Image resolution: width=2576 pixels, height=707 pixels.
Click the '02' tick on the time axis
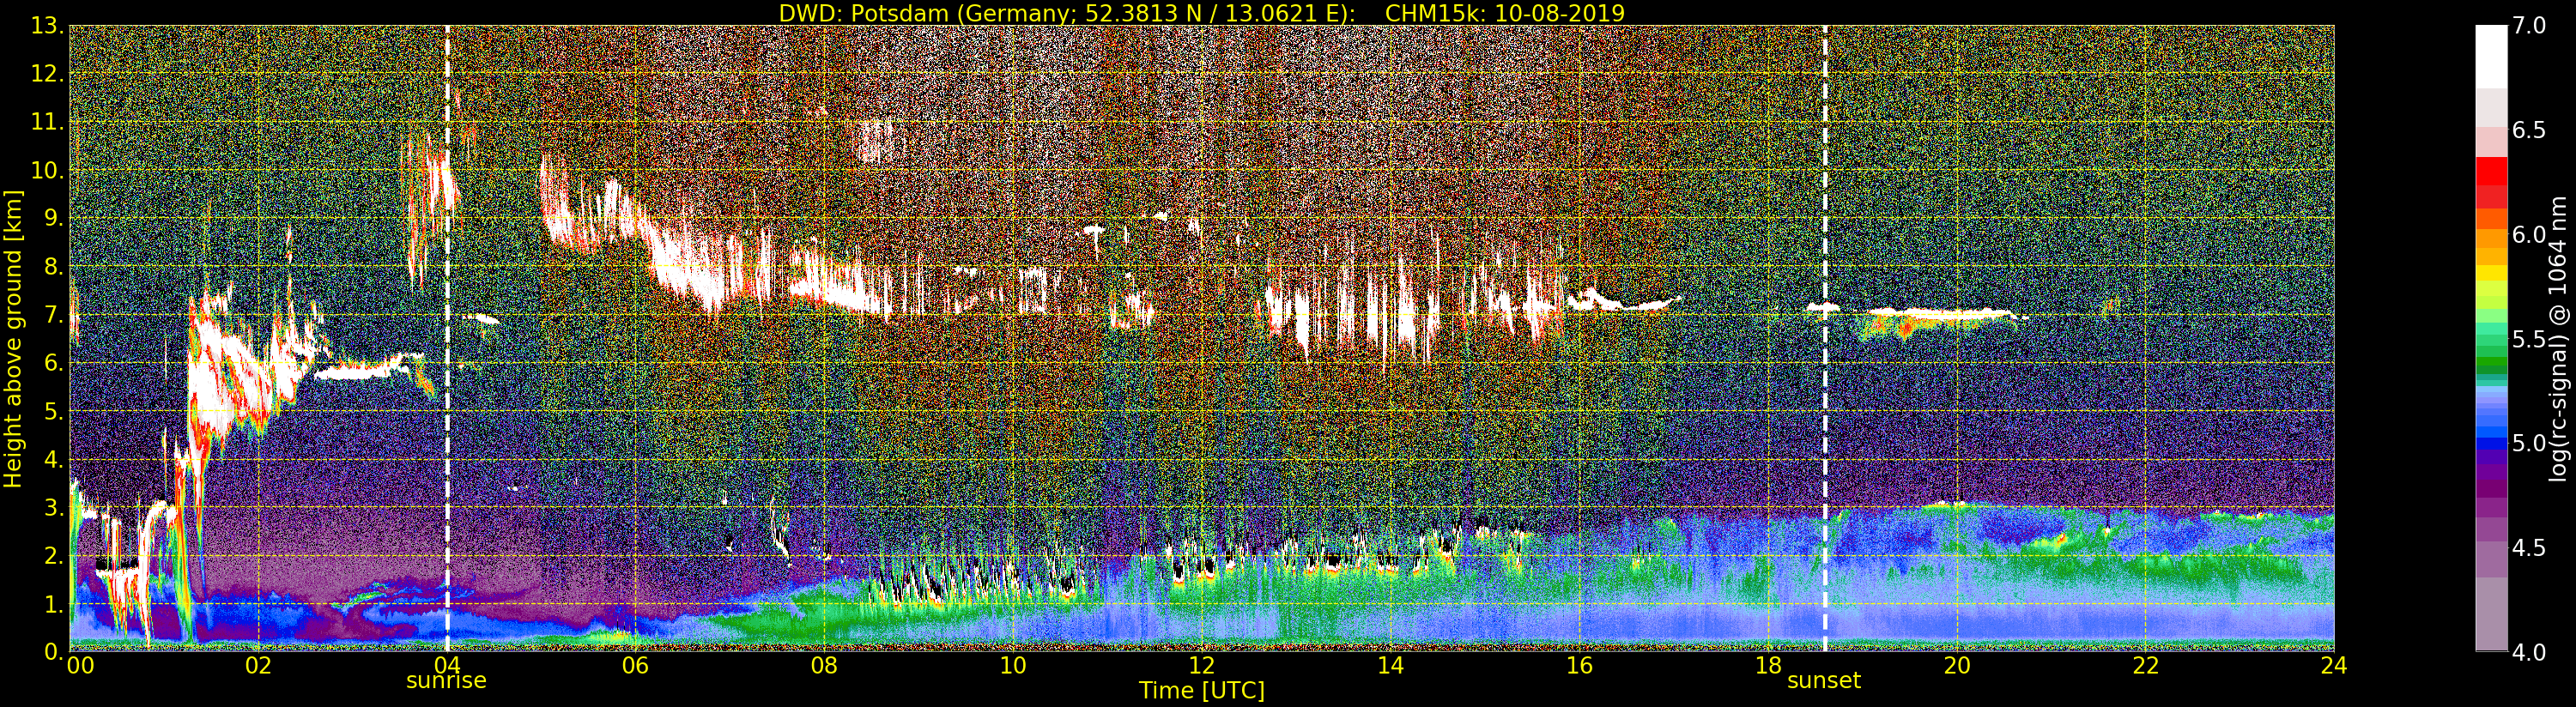pyautogui.click(x=258, y=666)
